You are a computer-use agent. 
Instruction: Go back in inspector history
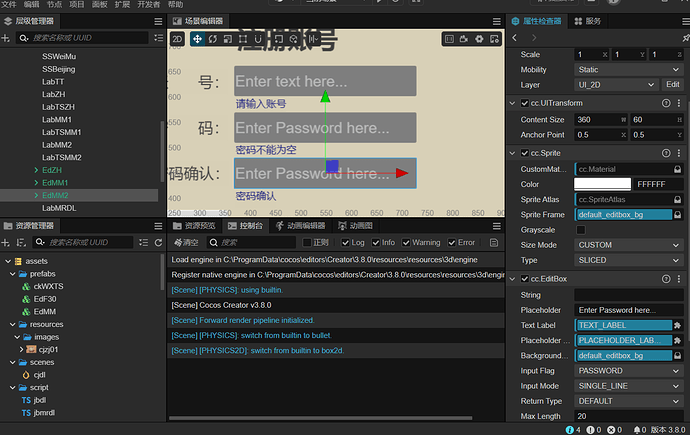click(x=514, y=38)
